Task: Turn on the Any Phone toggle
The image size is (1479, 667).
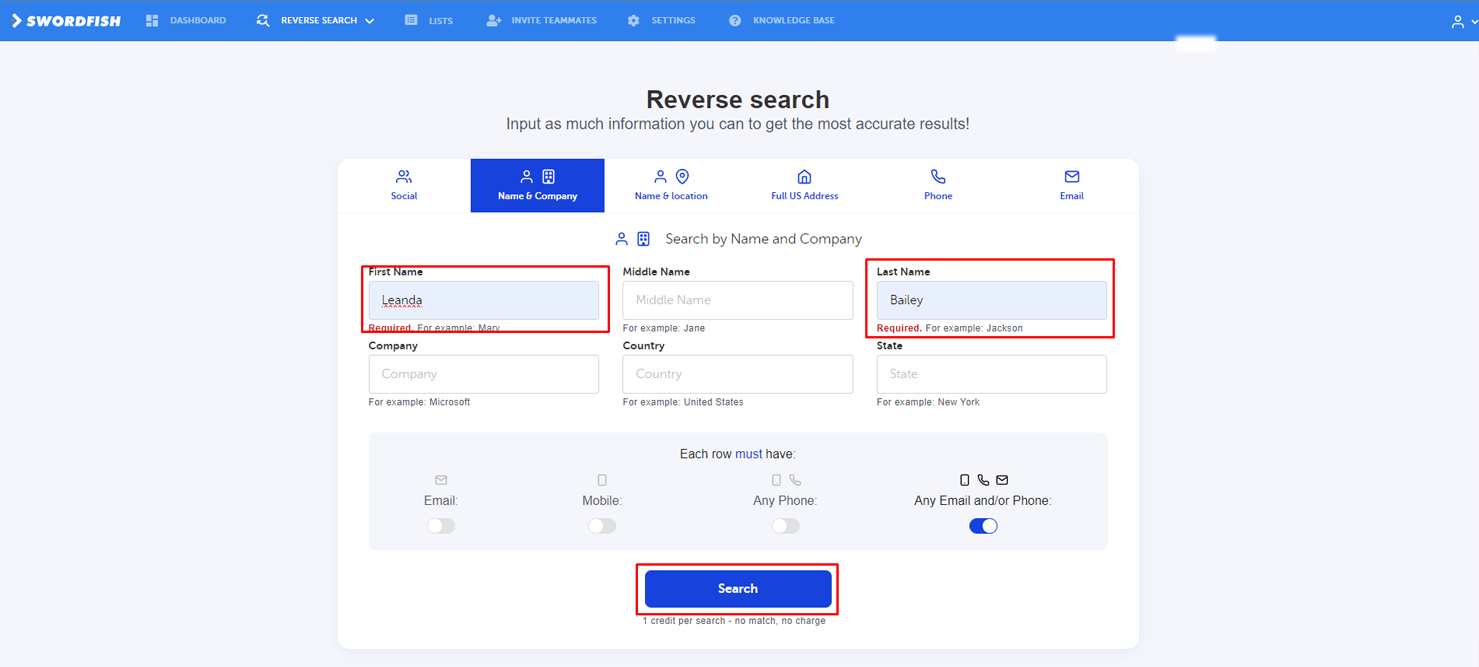Action: point(785,526)
